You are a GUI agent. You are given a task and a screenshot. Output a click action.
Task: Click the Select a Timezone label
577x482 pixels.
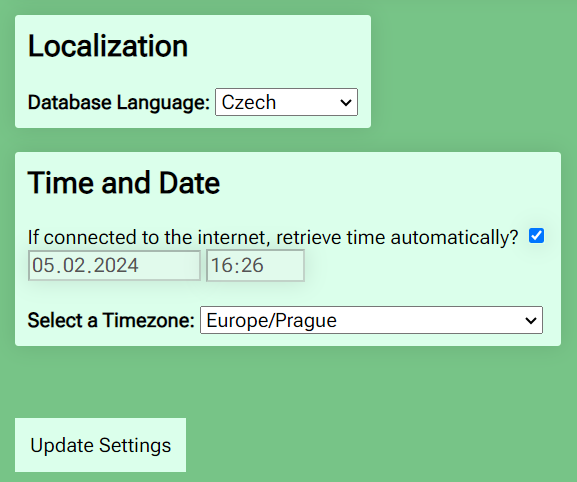coord(111,320)
